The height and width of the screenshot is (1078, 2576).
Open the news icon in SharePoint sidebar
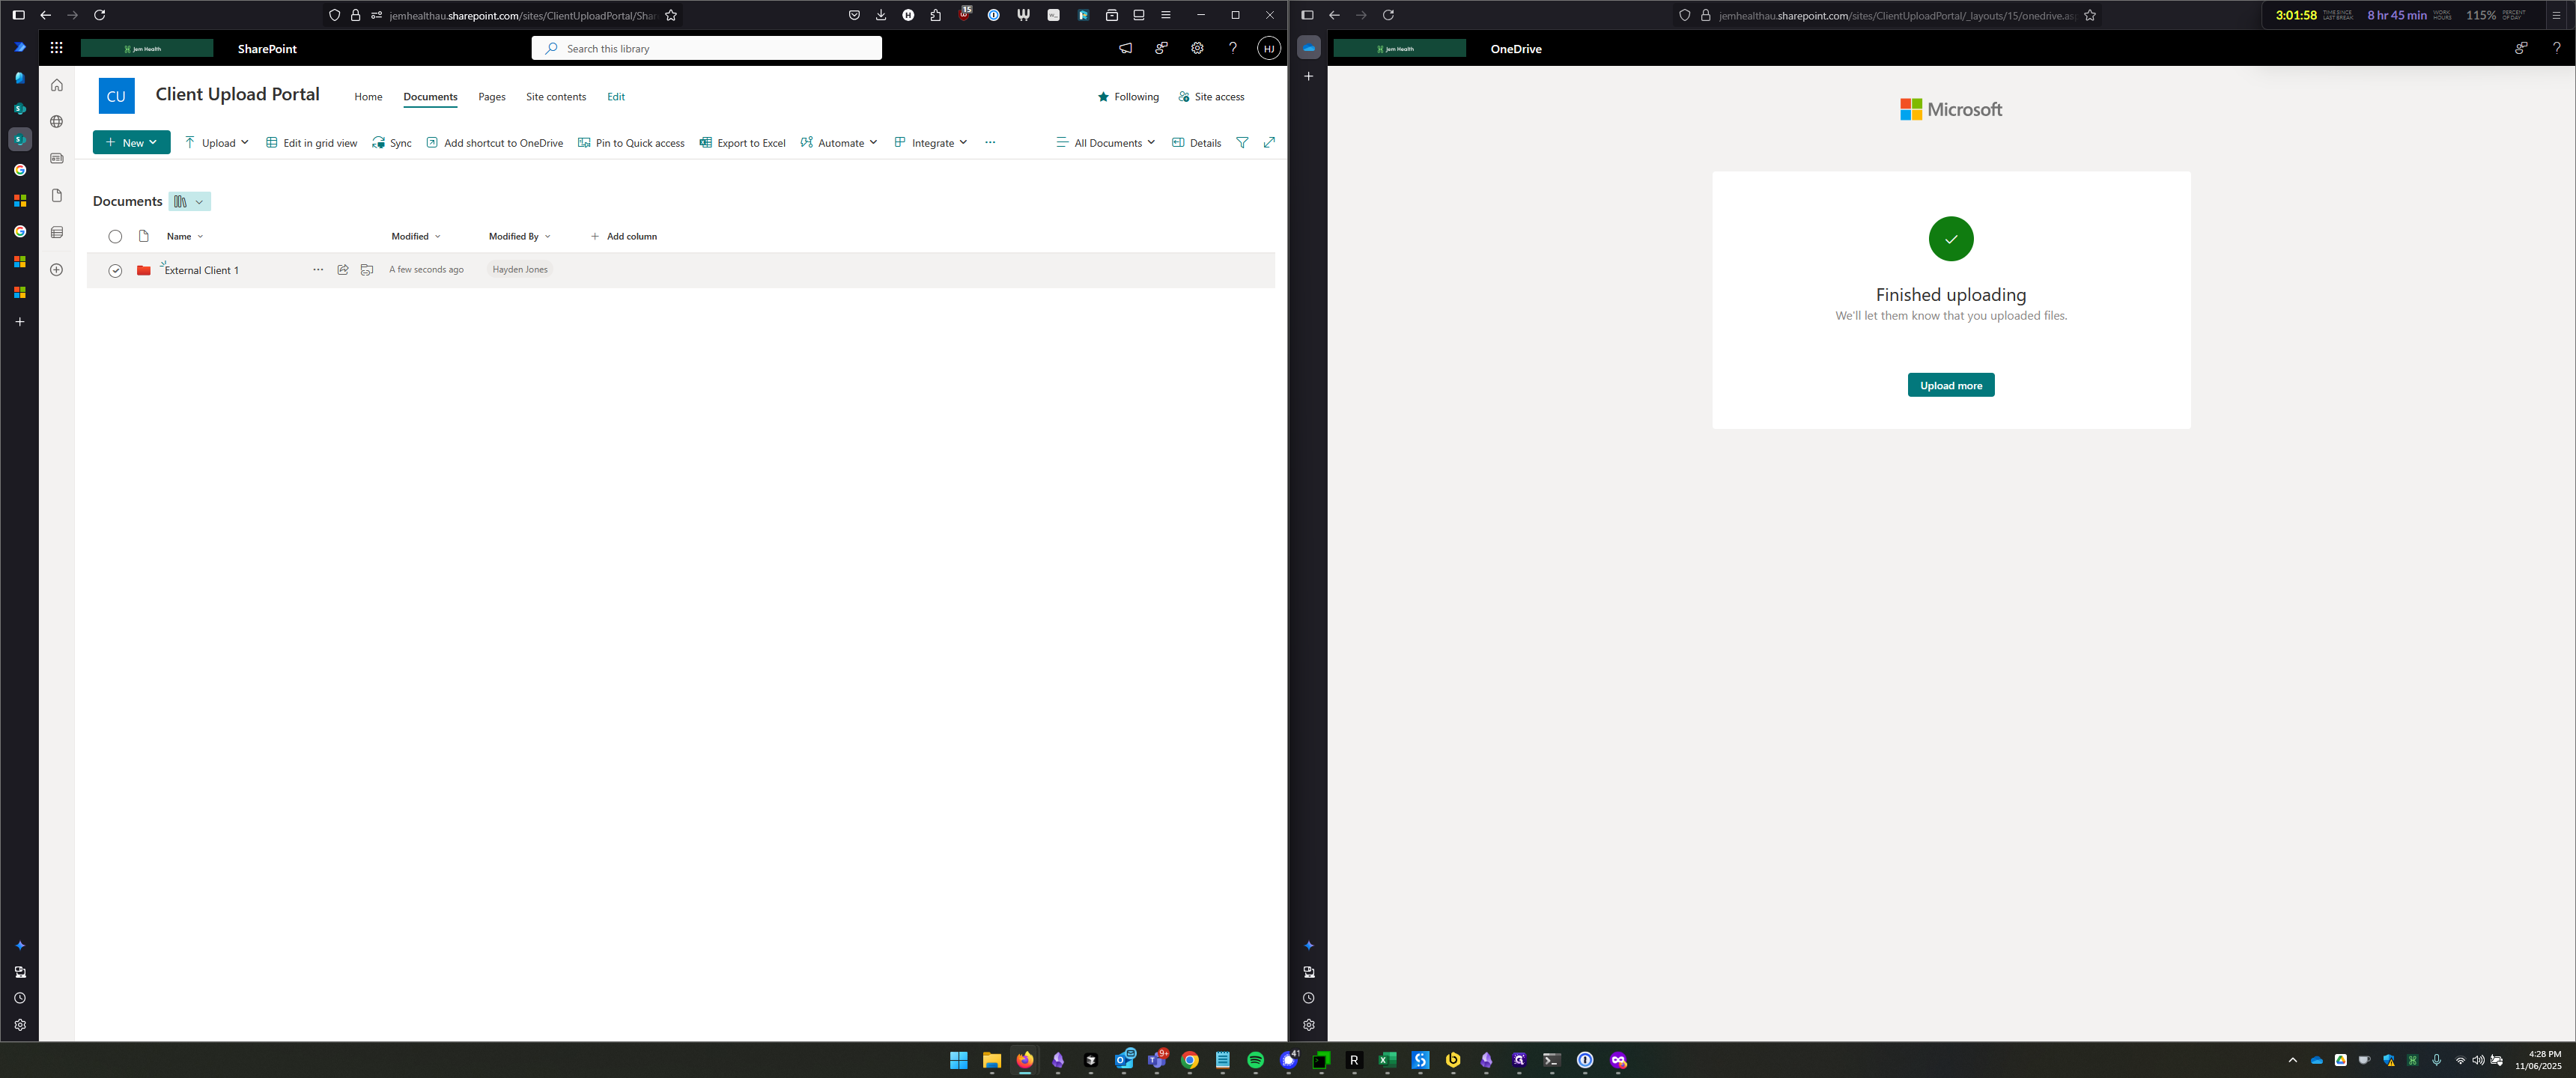tap(57, 158)
